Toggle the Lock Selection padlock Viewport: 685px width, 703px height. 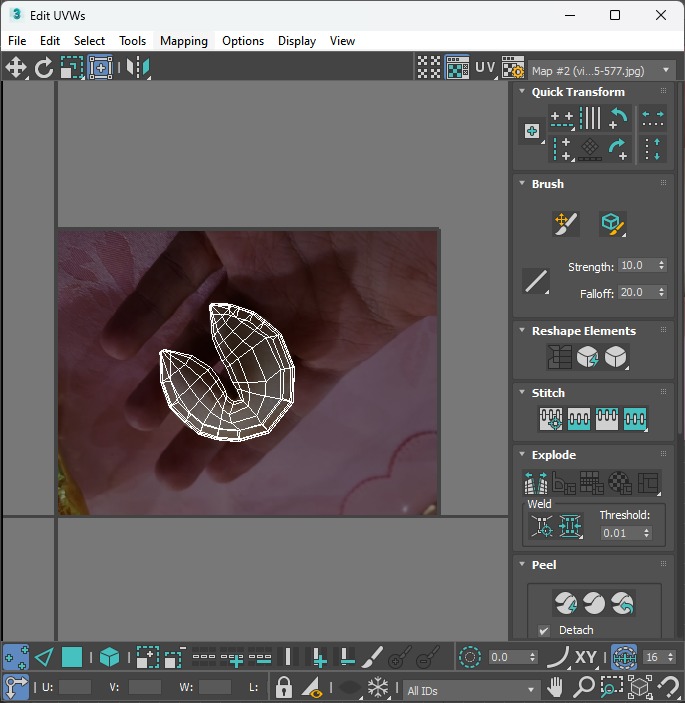pos(283,687)
